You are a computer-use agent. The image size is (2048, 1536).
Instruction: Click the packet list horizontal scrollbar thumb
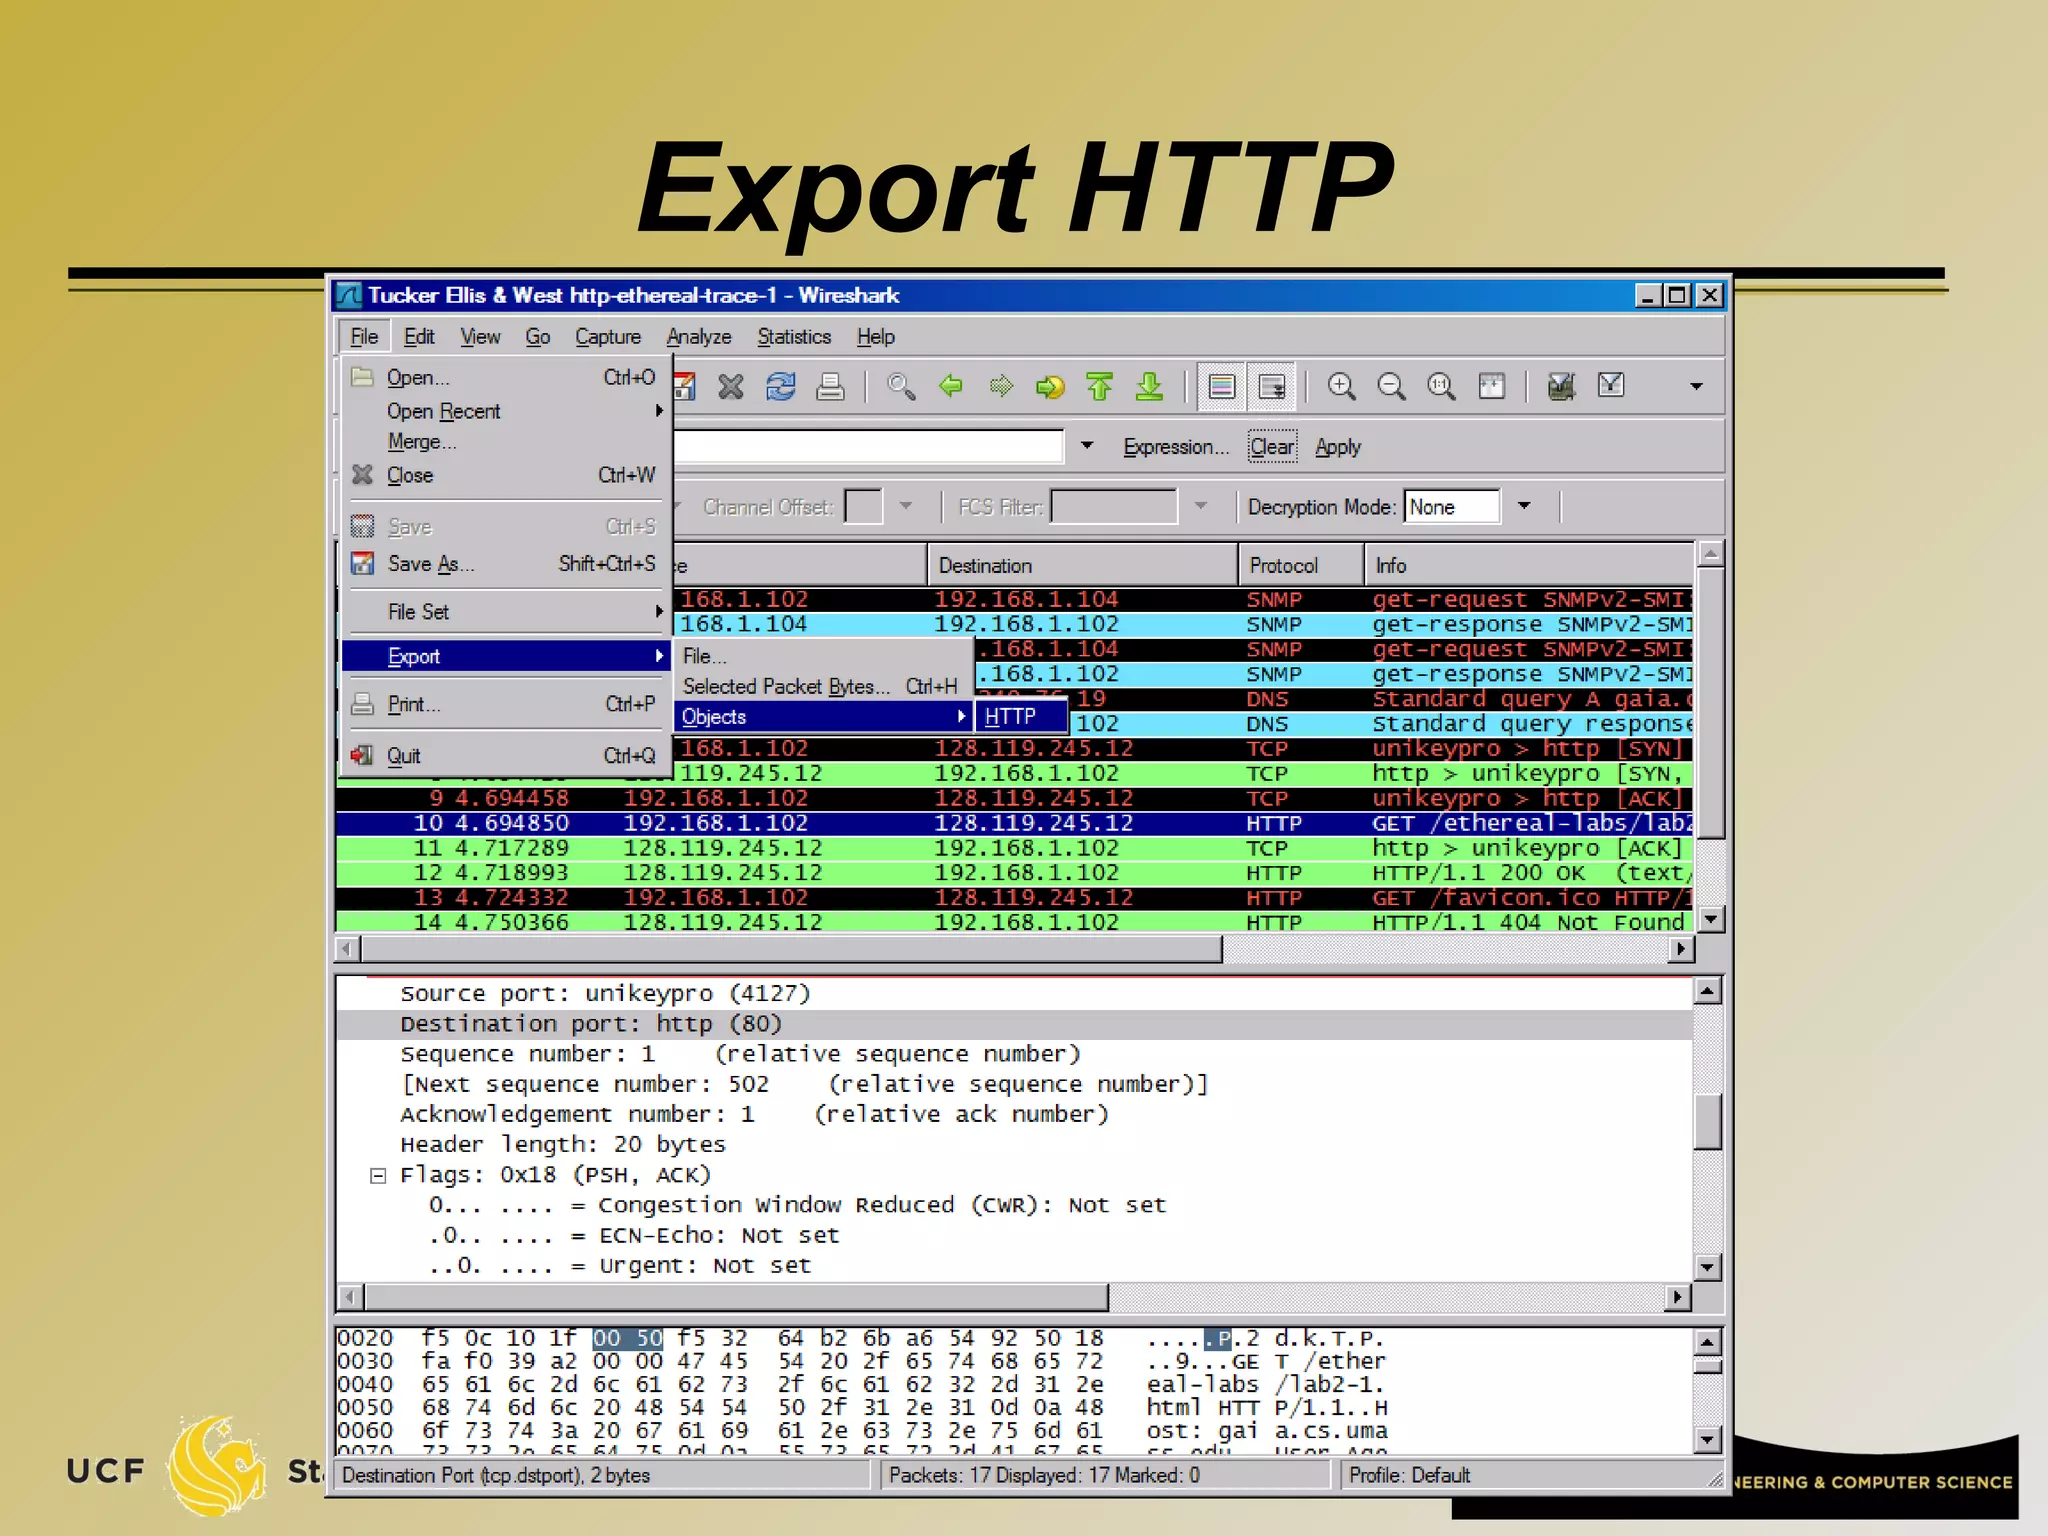click(x=791, y=948)
